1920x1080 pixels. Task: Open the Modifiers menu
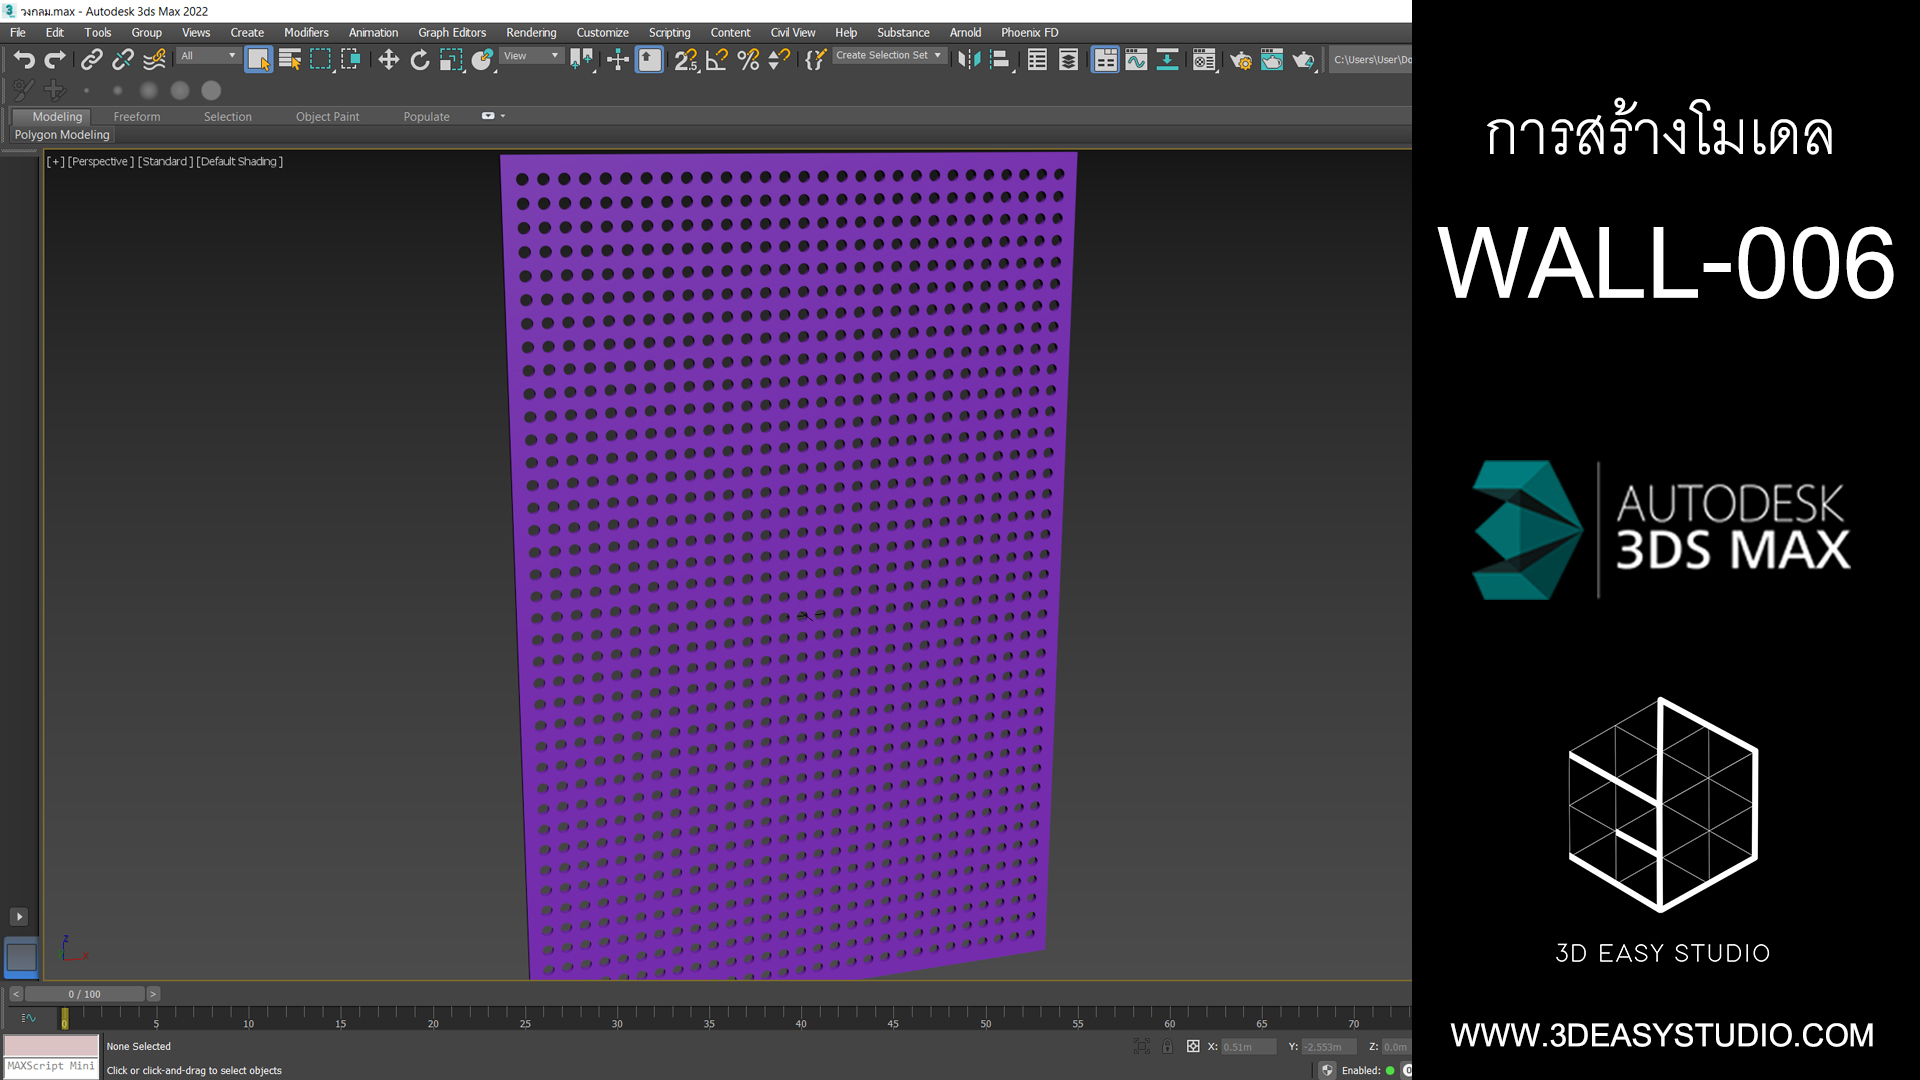[x=306, y=32]
